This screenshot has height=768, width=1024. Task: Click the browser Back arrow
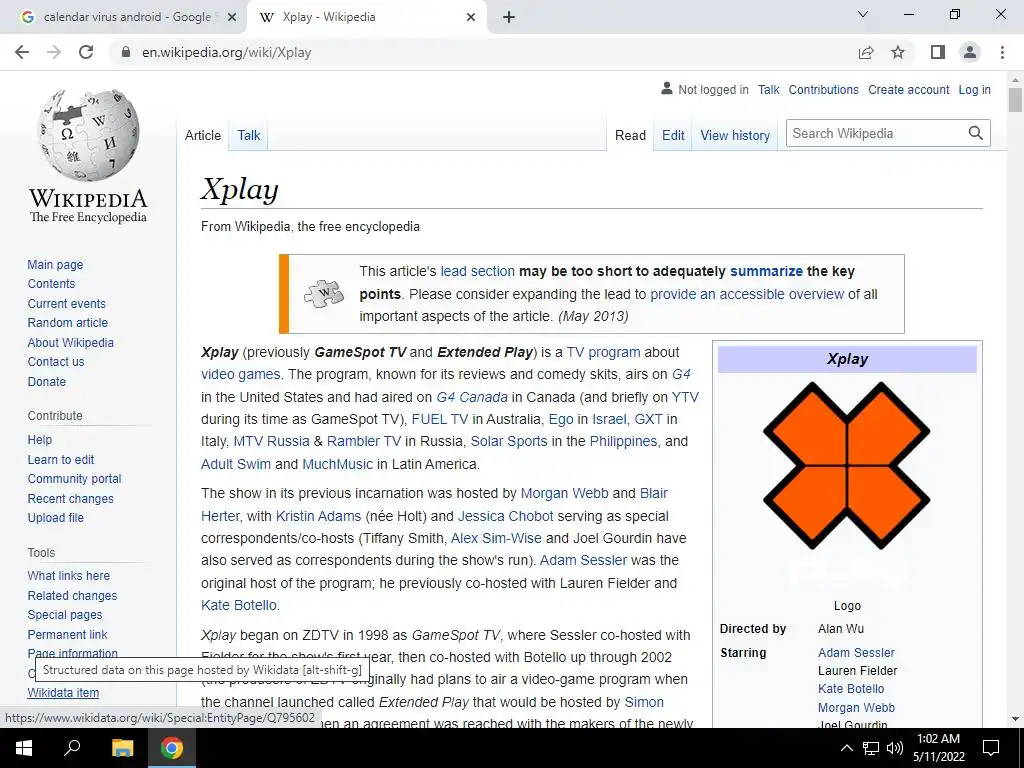click(x=22, y=52)
